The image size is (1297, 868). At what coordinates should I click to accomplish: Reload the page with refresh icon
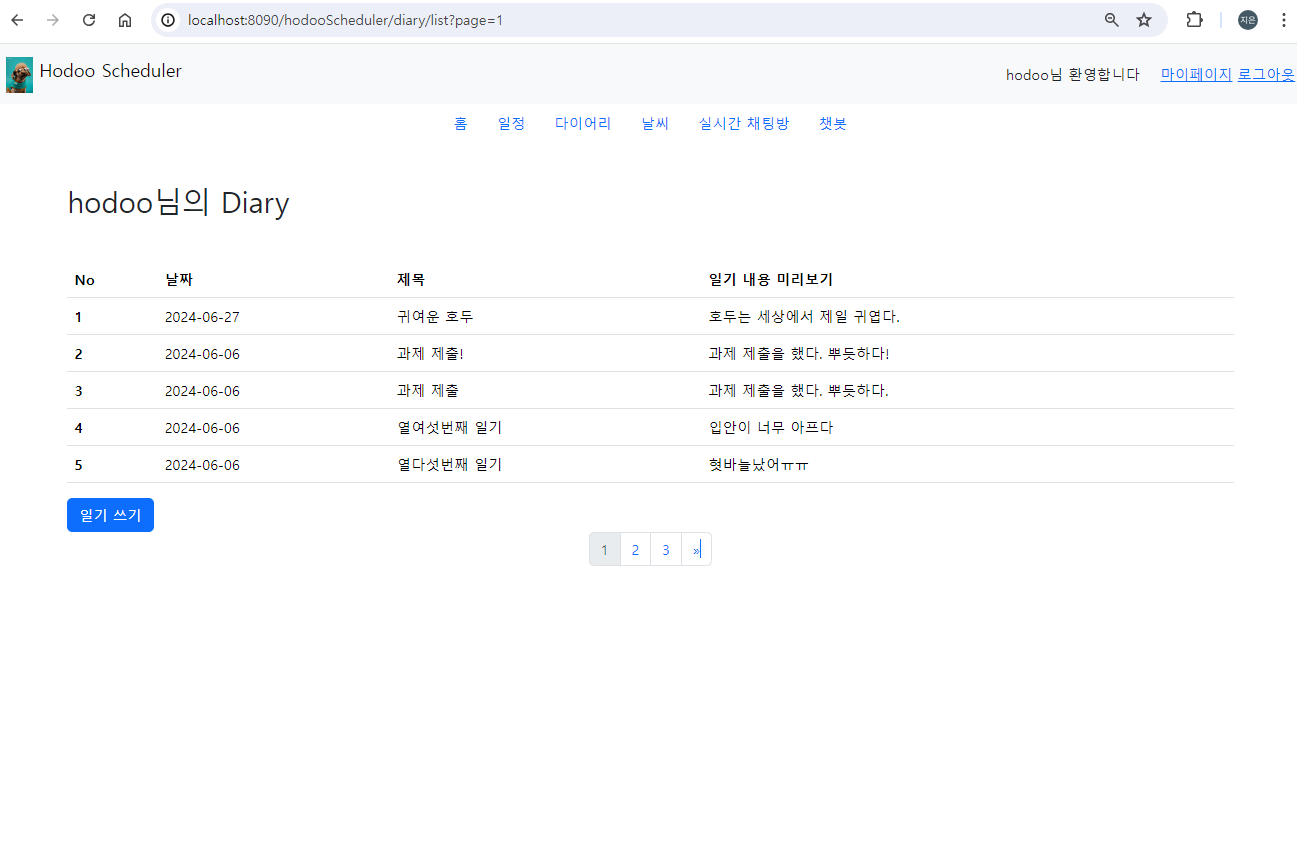[89, 20]
